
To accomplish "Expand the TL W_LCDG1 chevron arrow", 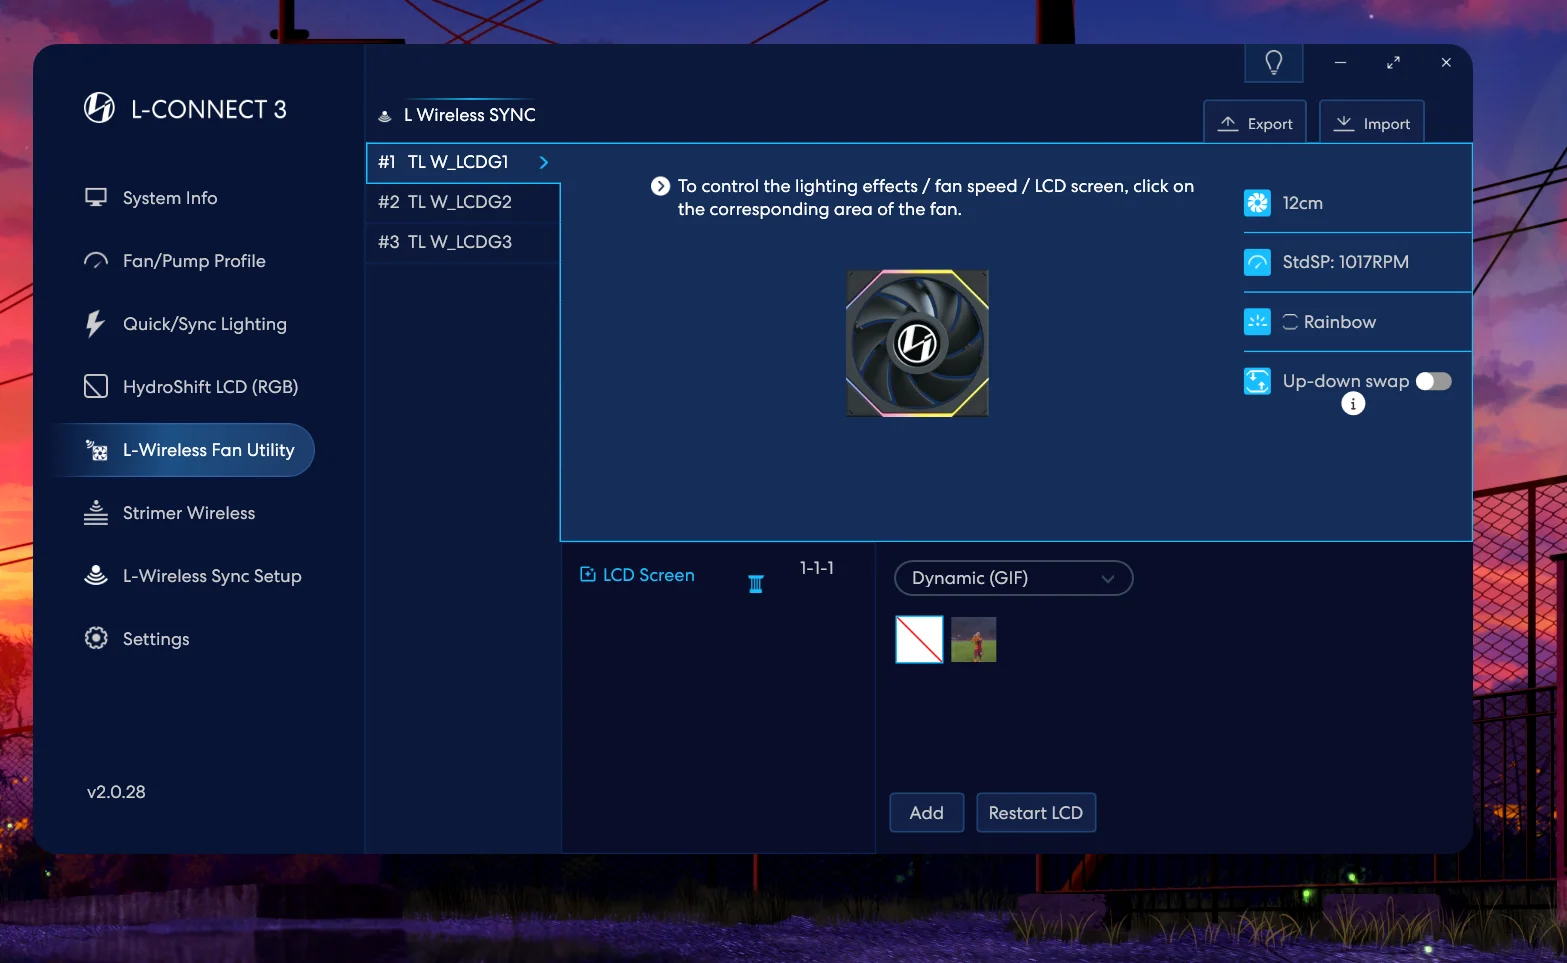I will click(x=544, y=162).
